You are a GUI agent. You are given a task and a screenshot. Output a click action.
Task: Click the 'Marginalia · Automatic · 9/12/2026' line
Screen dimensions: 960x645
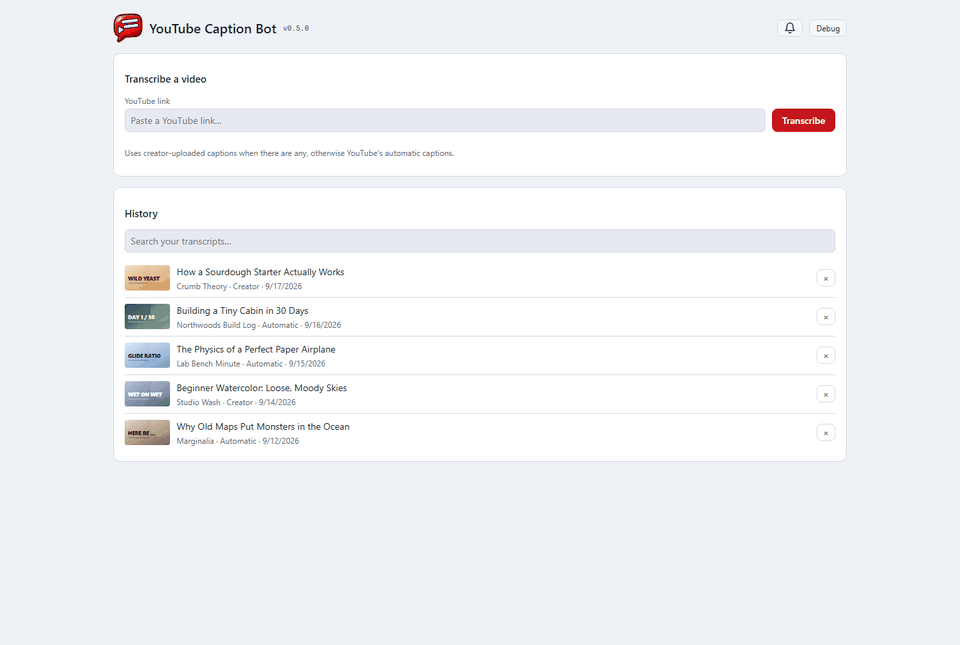pos(238,441)
